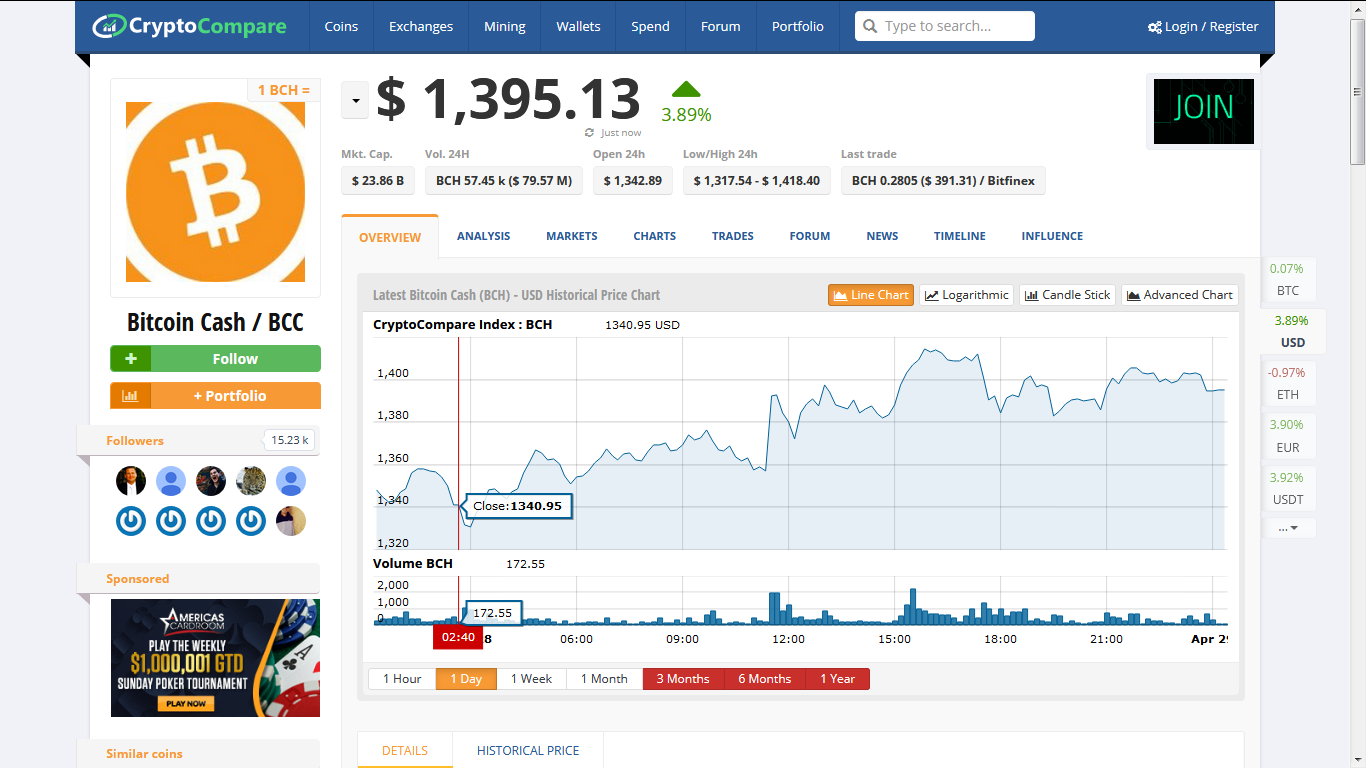Viewport: 1366px width, 768px height.
Task: Select the 1 Week time range
Action: click(x=532, y=679)
